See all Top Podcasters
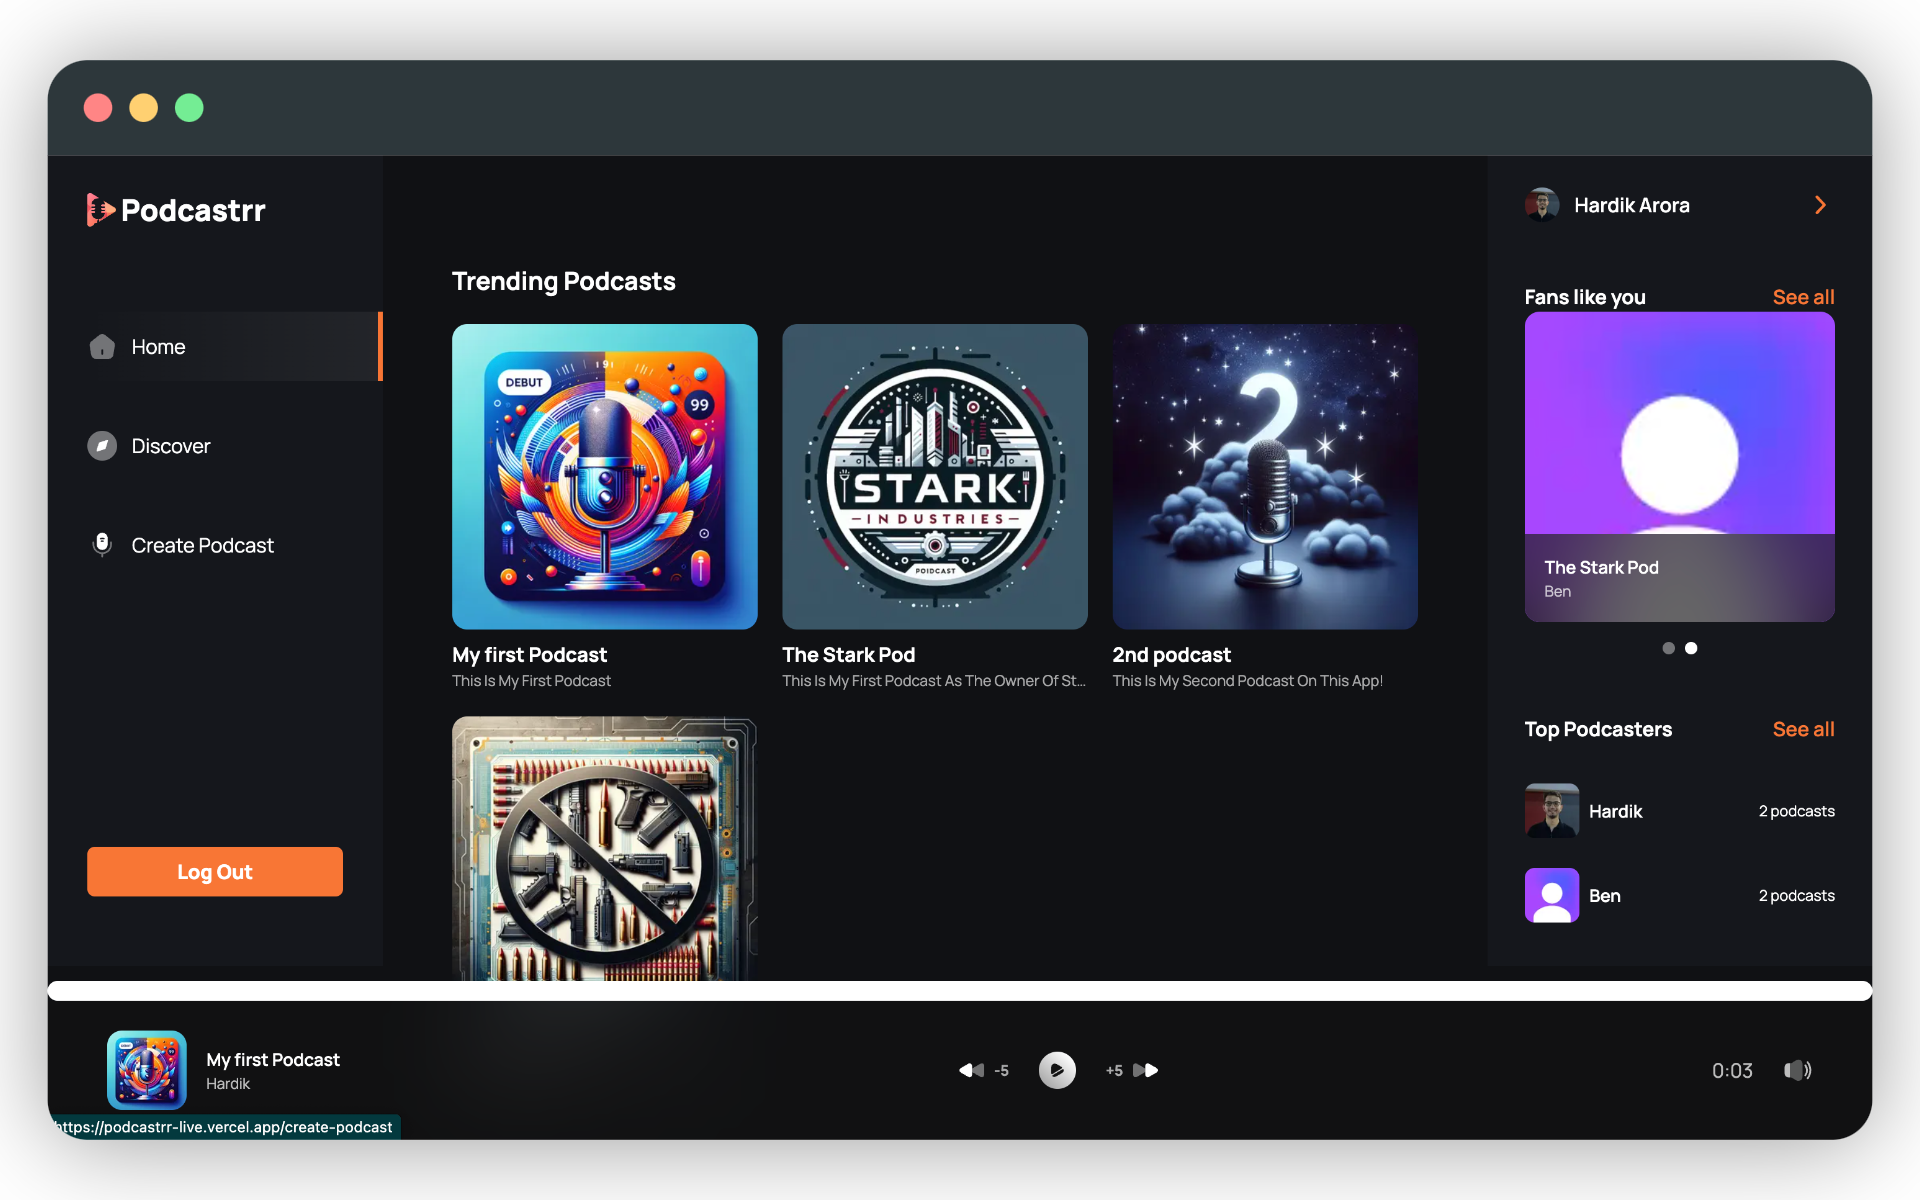 pos(1803,729)
